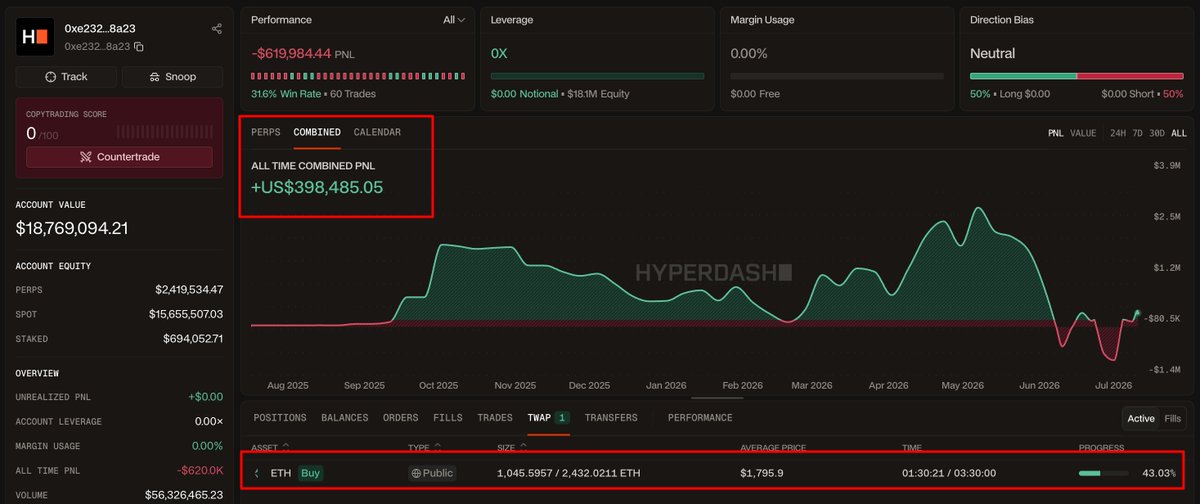The image size is (1200, 504).
Task: Click the chart's latest data point marker
Action: point(1137,313)
